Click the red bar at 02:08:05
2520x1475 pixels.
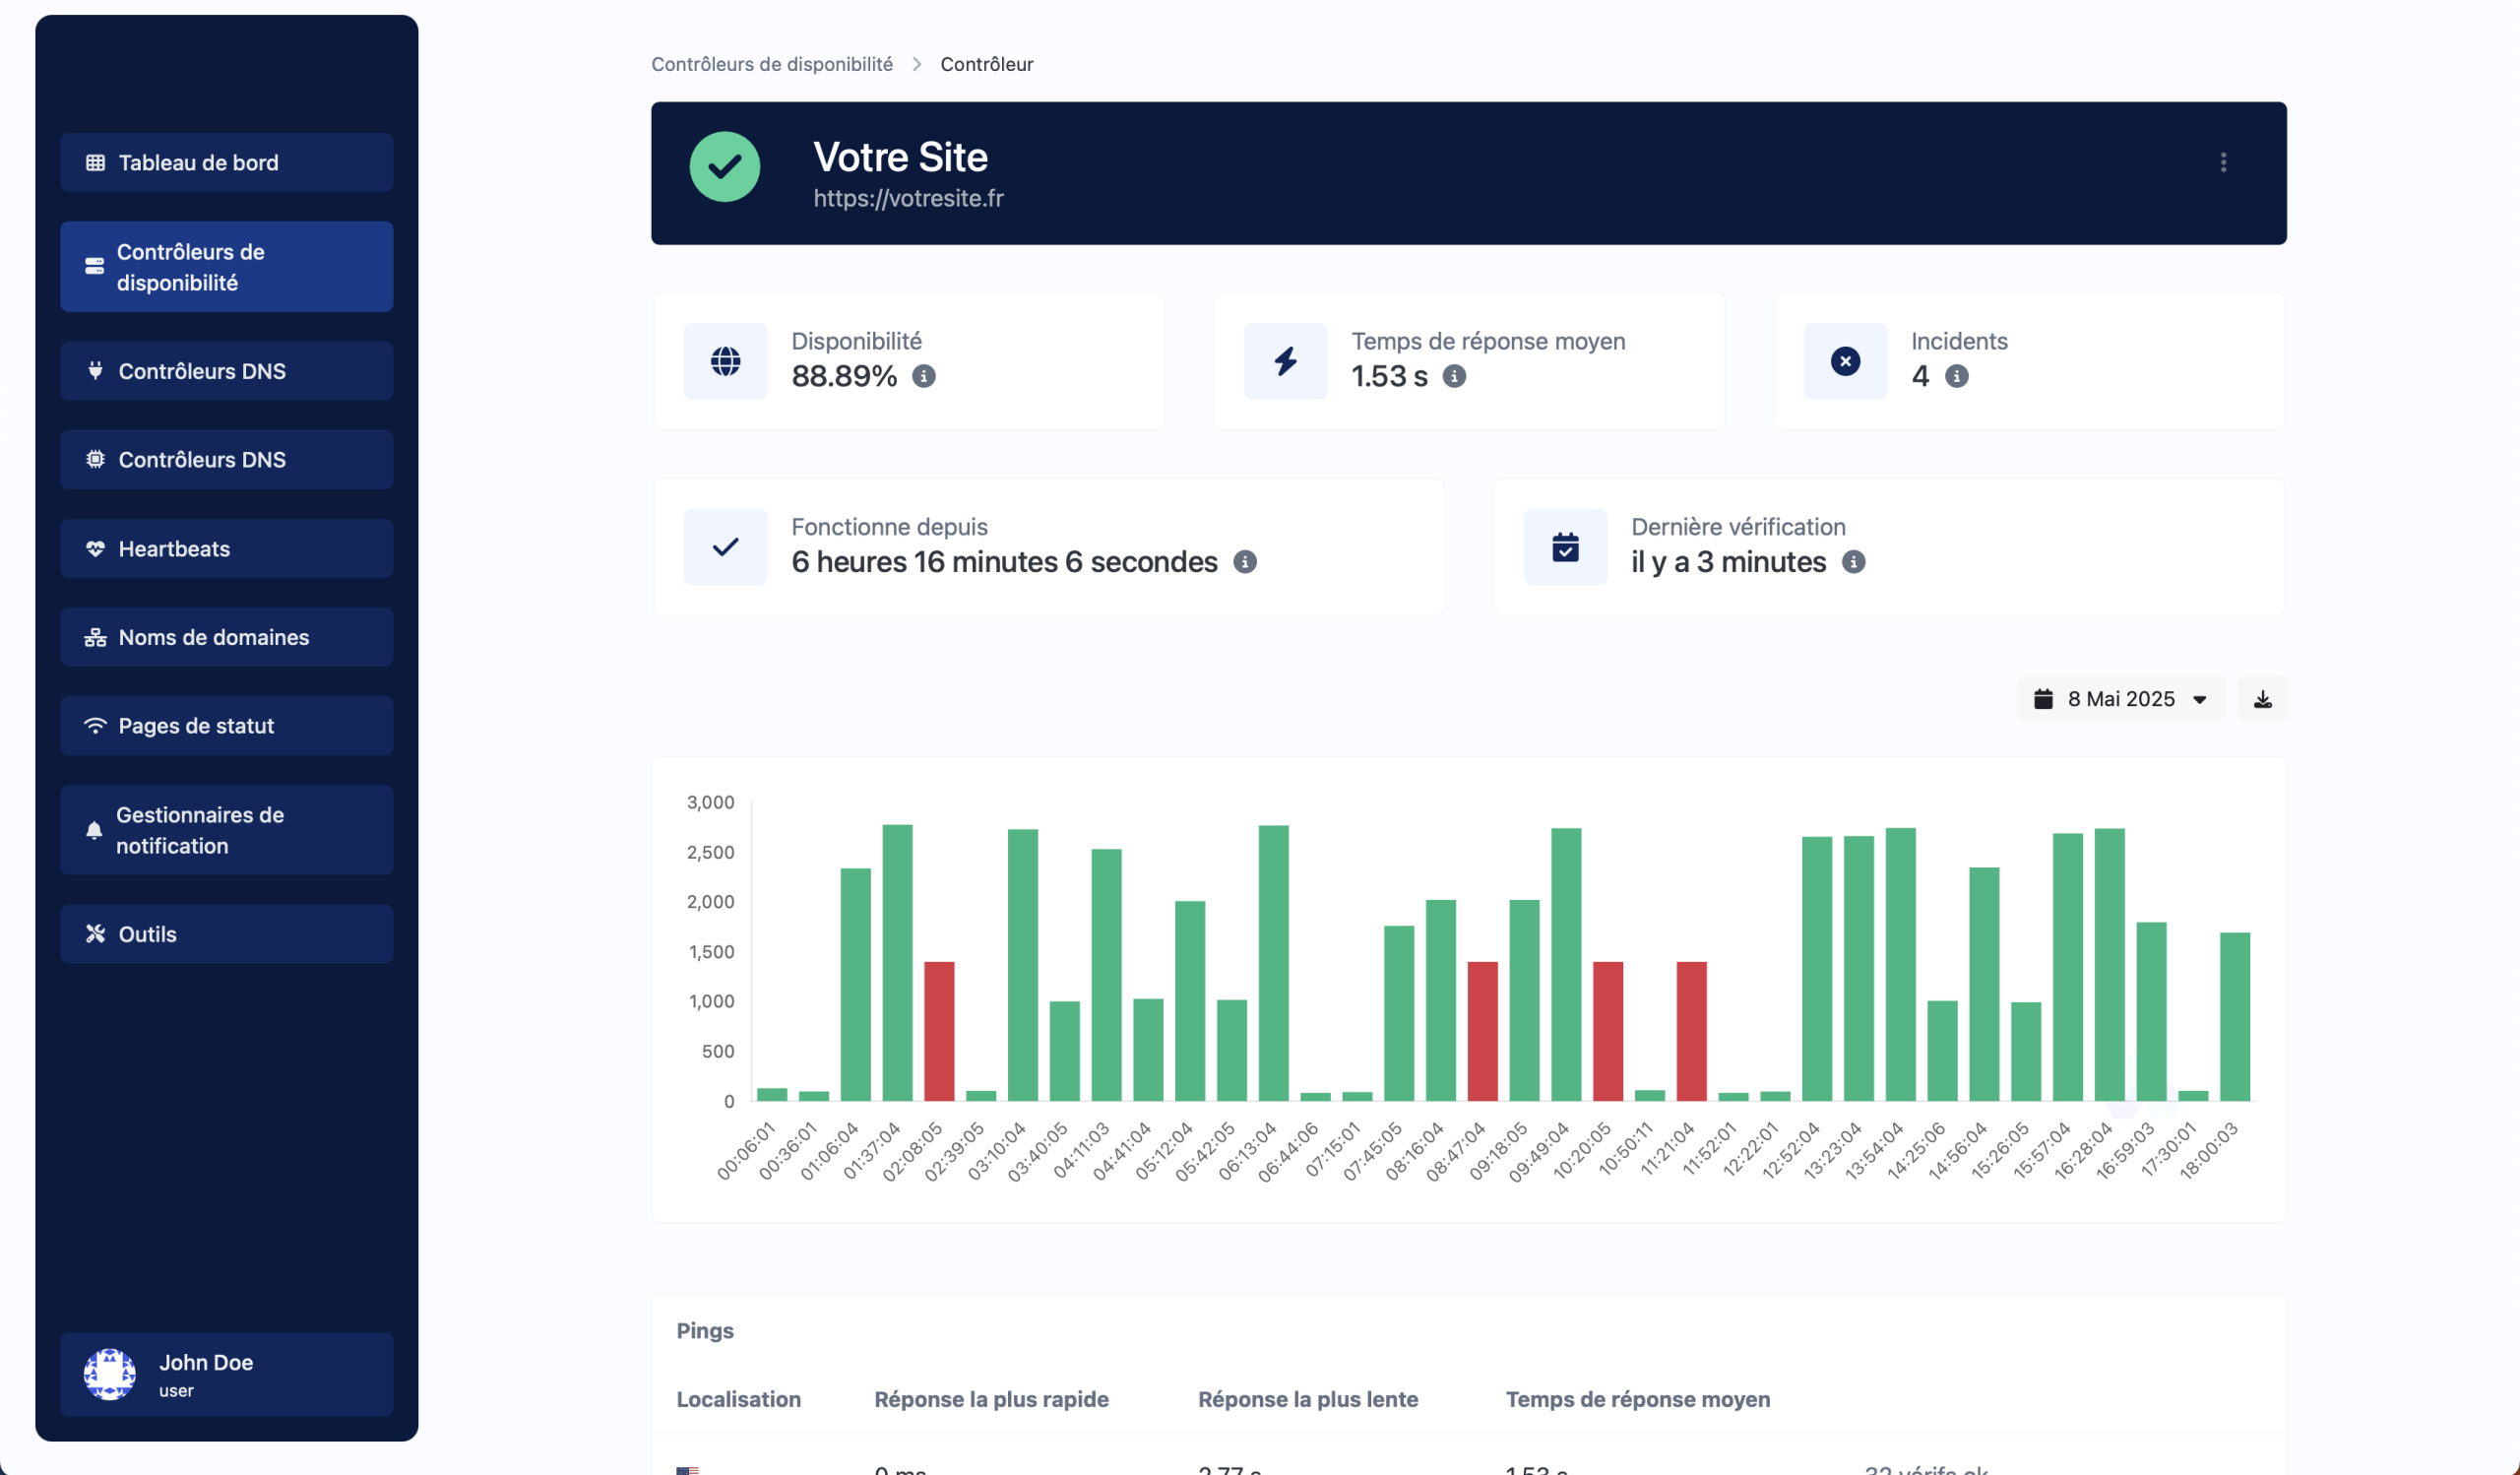[x=938, y=1030]
